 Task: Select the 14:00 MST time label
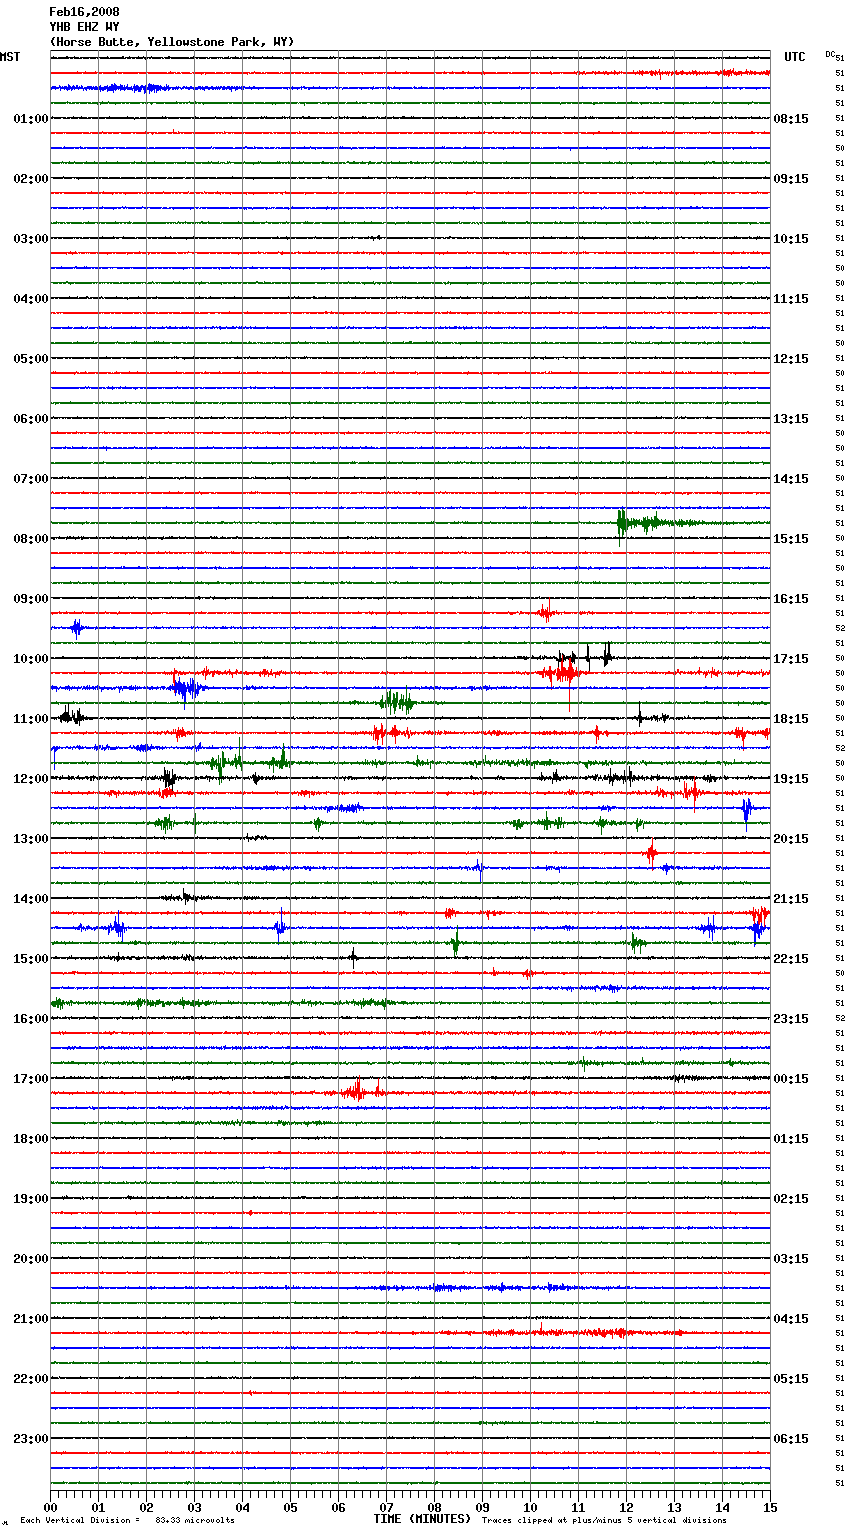point(30,899)
